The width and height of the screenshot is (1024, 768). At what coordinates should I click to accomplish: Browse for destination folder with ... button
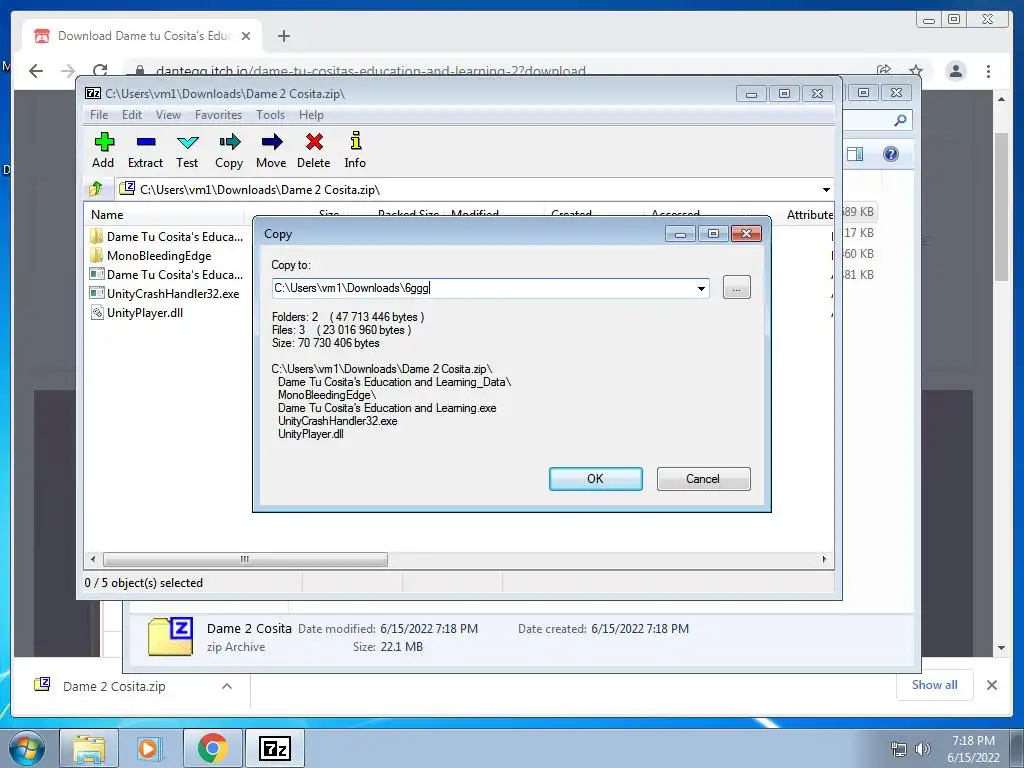(x=737, y=288)
